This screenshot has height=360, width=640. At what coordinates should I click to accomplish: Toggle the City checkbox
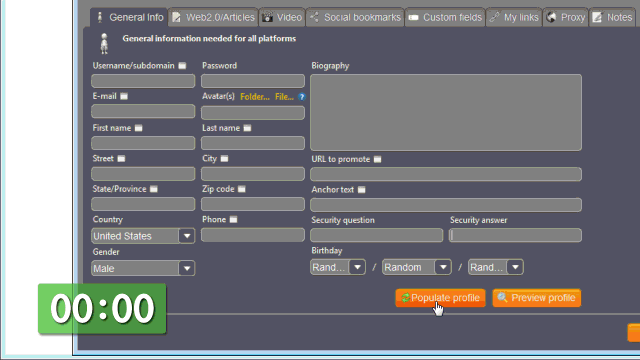224,159
